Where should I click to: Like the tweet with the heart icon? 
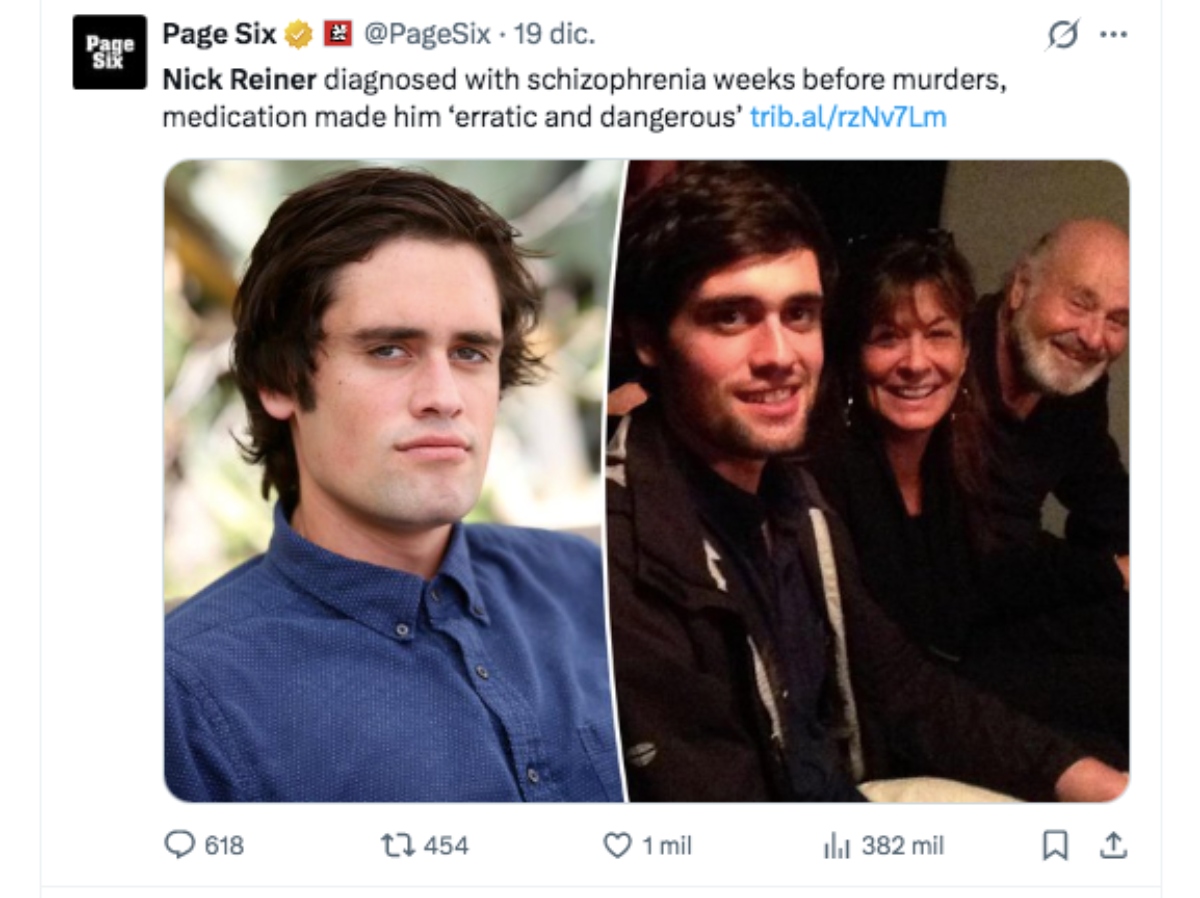pyautogui.click(x=617, y=846)
